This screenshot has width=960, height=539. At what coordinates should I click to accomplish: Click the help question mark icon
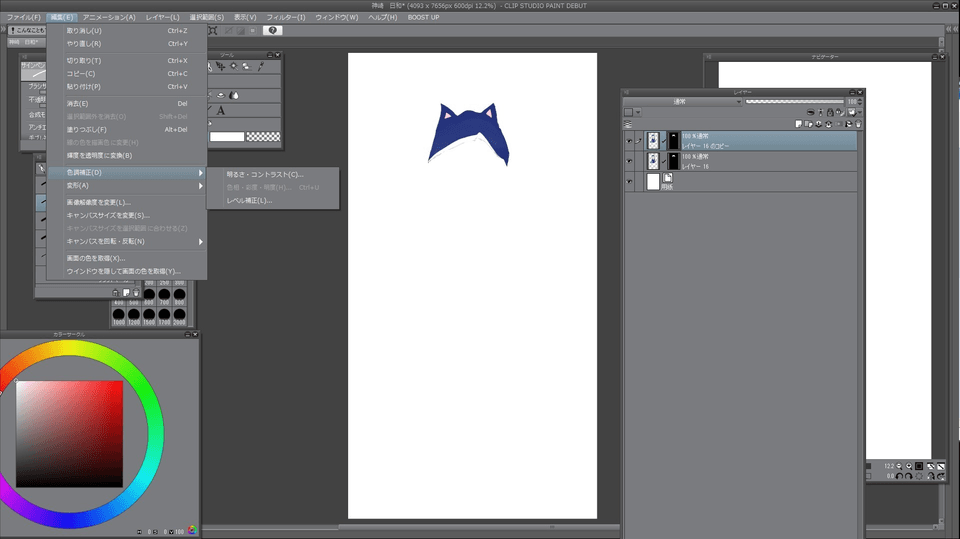(x=272, y=30)
